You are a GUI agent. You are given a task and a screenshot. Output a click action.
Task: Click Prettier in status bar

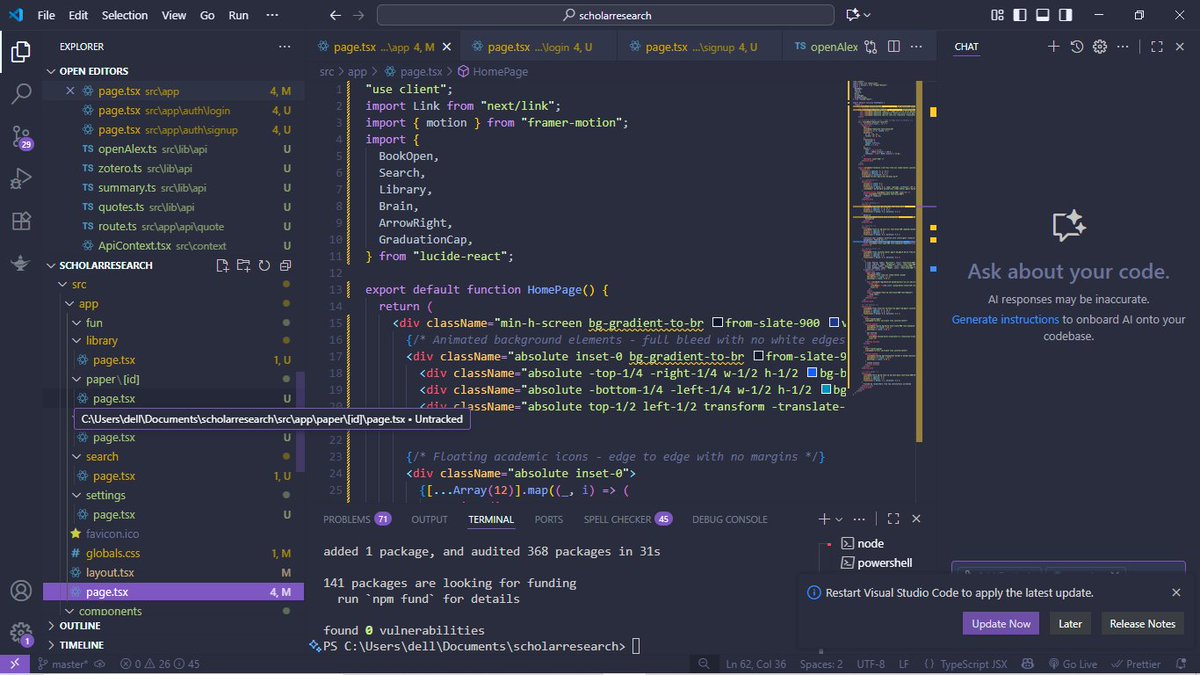1135,664
